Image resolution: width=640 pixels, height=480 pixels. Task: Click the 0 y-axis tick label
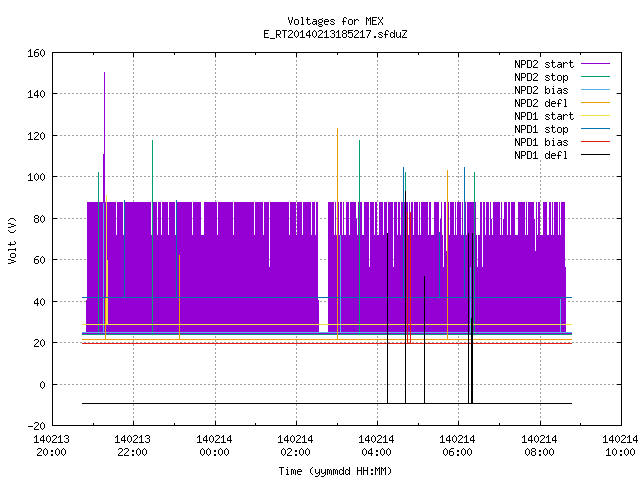[x=42, y=384]
